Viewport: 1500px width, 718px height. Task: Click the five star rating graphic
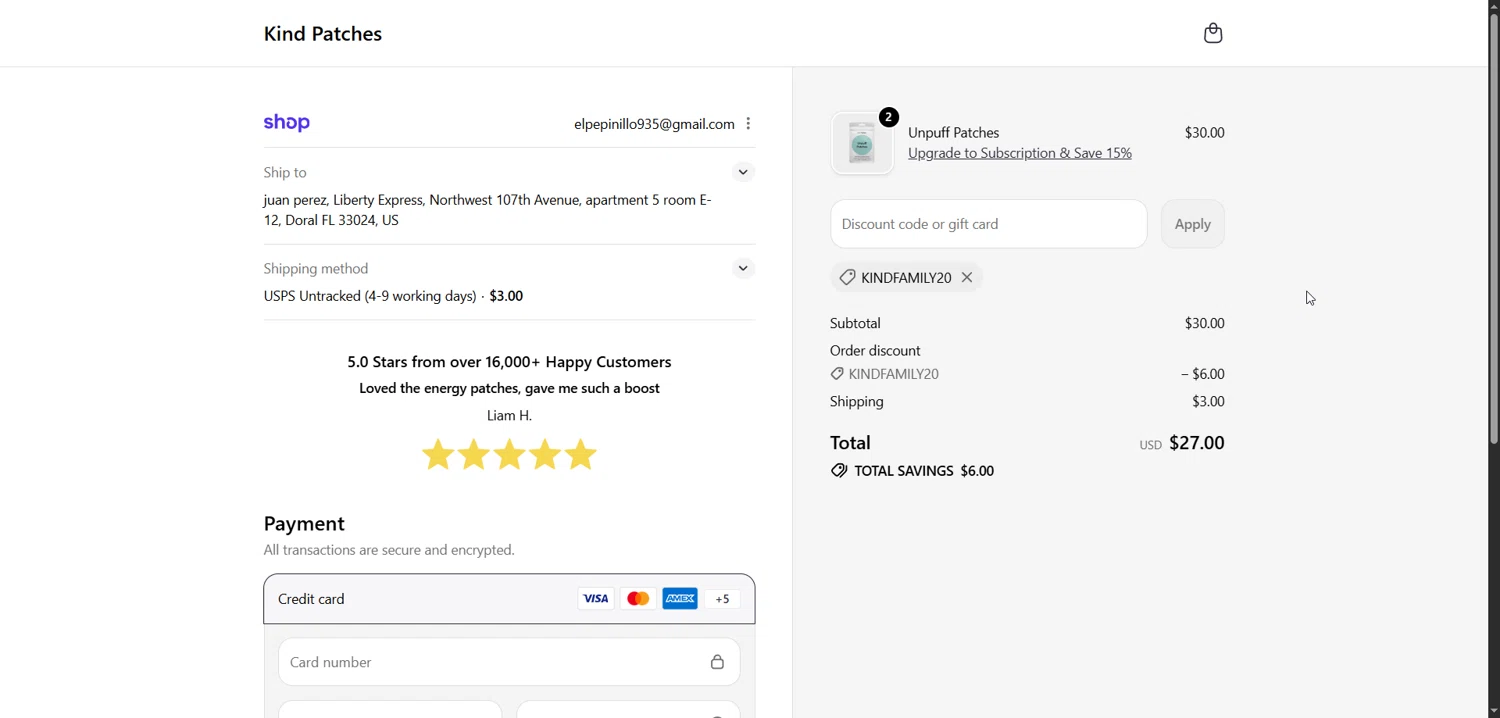(509, 455)
